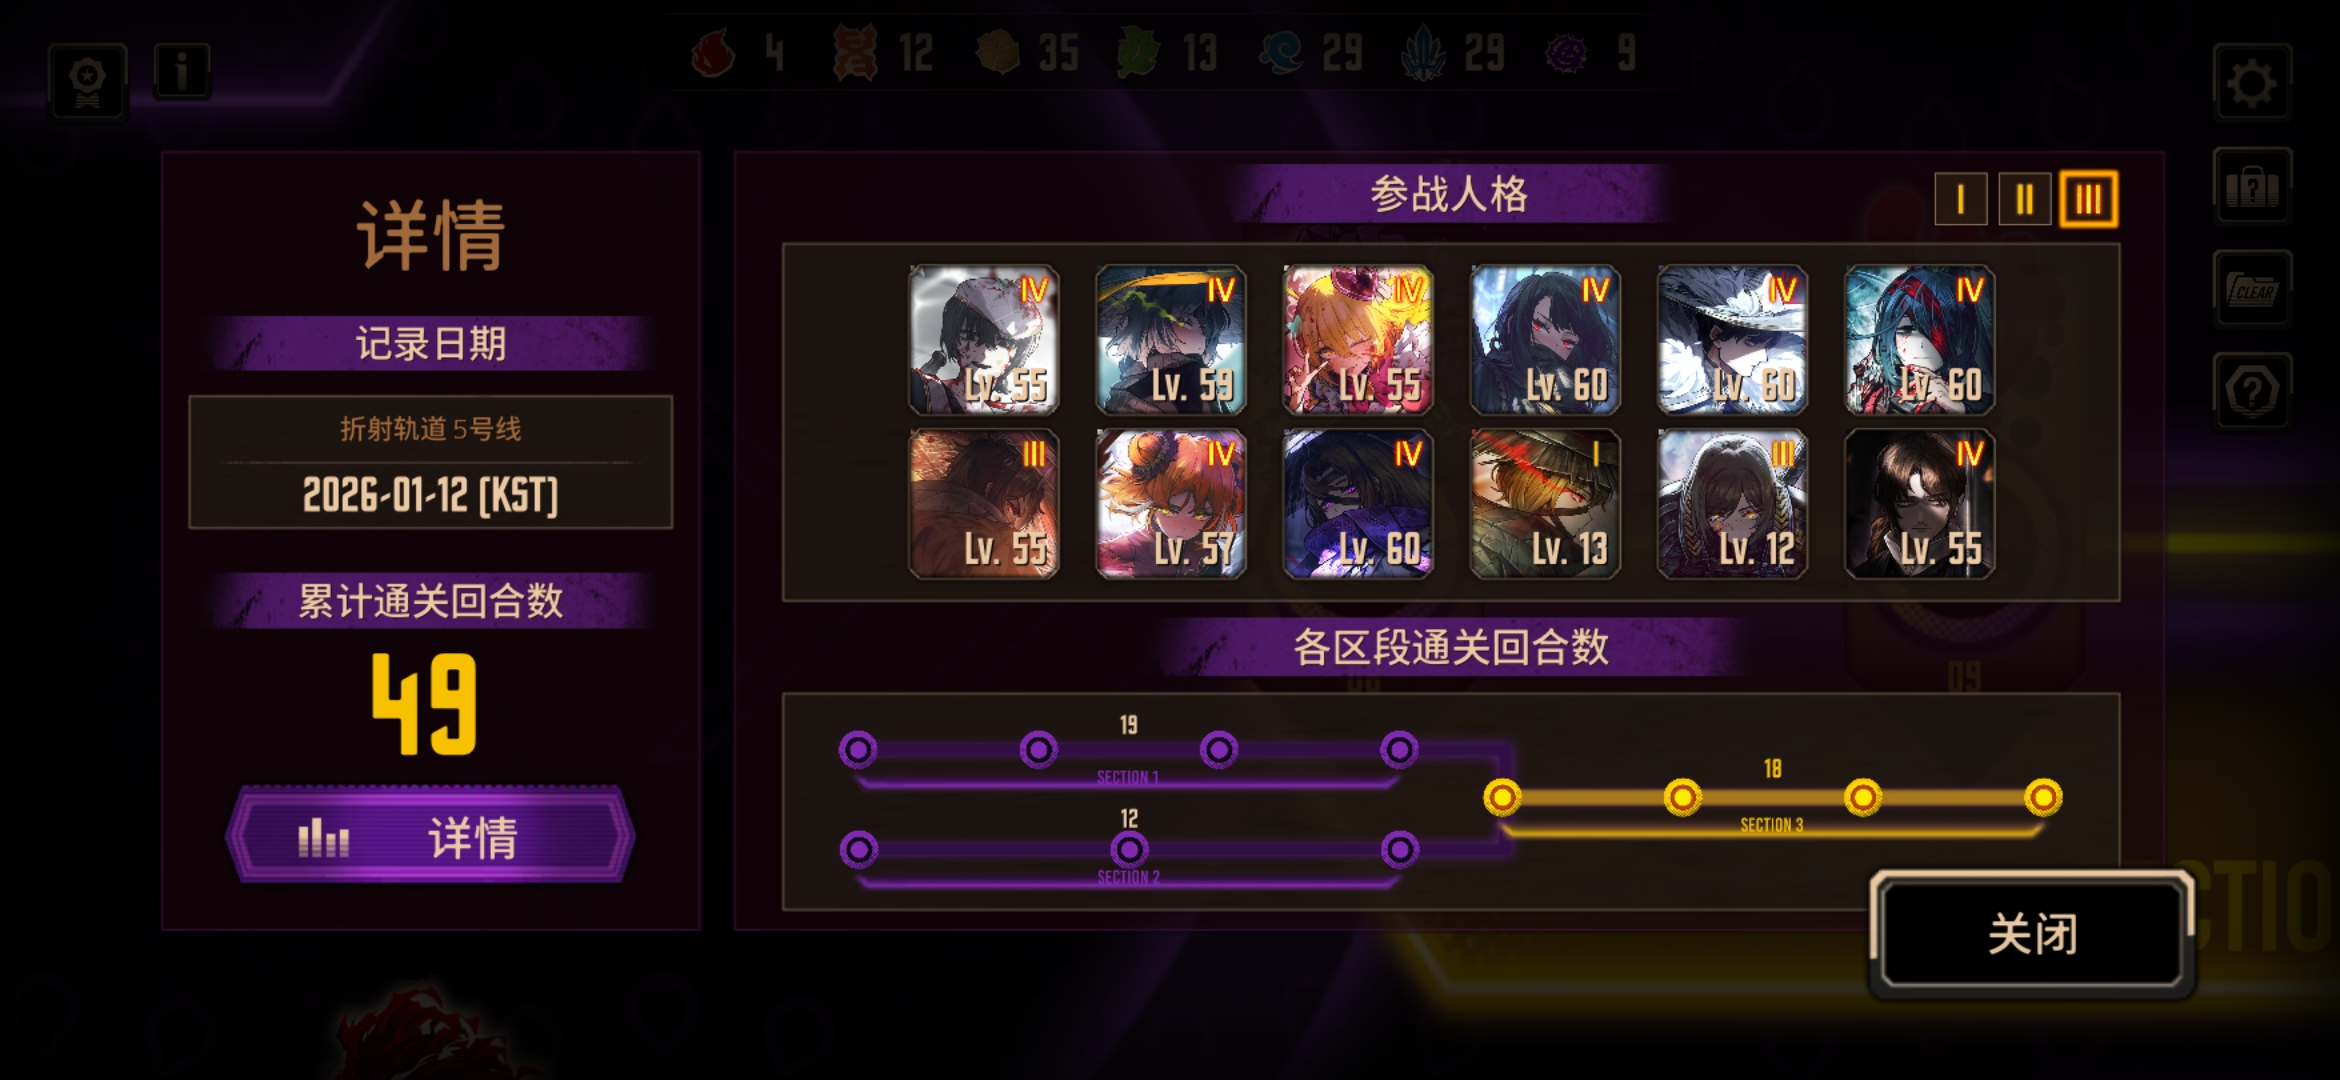Open the mystery luggage icon
The height and width of the screenshot is (1080, 2340).
[2252, 186]
